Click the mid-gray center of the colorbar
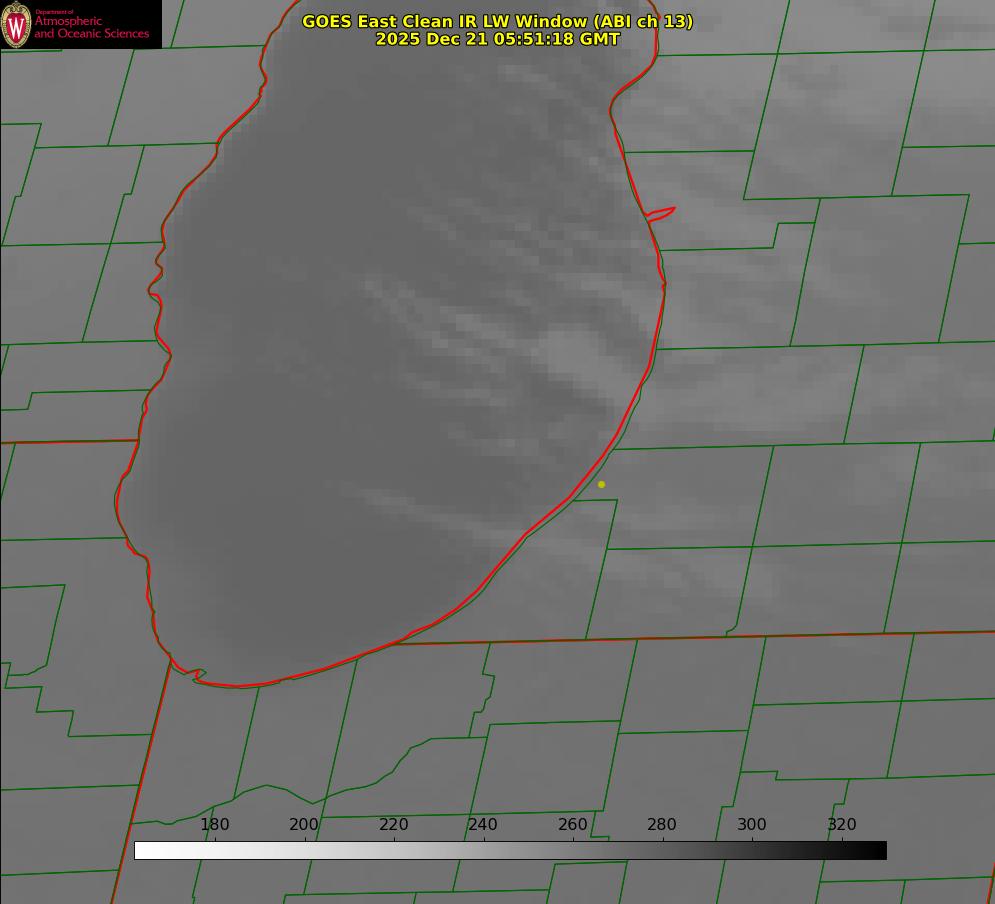The width and height of the screenshot is (995, 904). click(x=510, y=850)
